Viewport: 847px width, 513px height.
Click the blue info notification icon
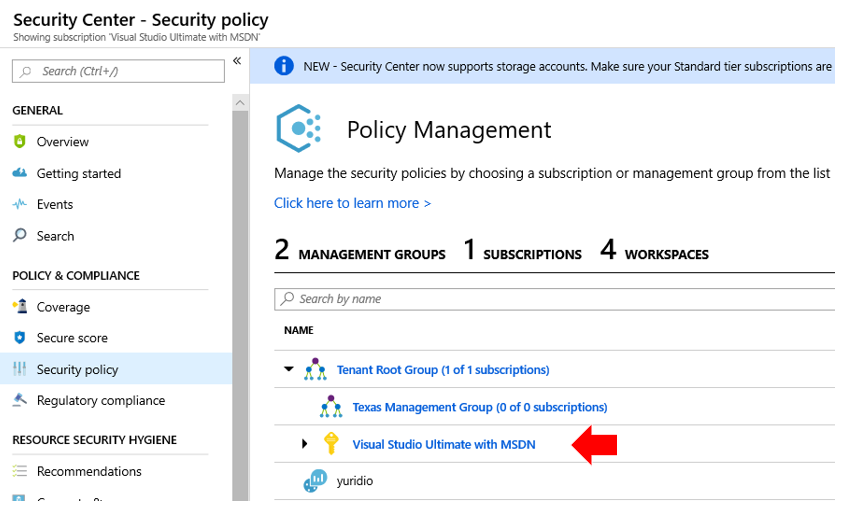pyautogui.click(x=284, y=66)
